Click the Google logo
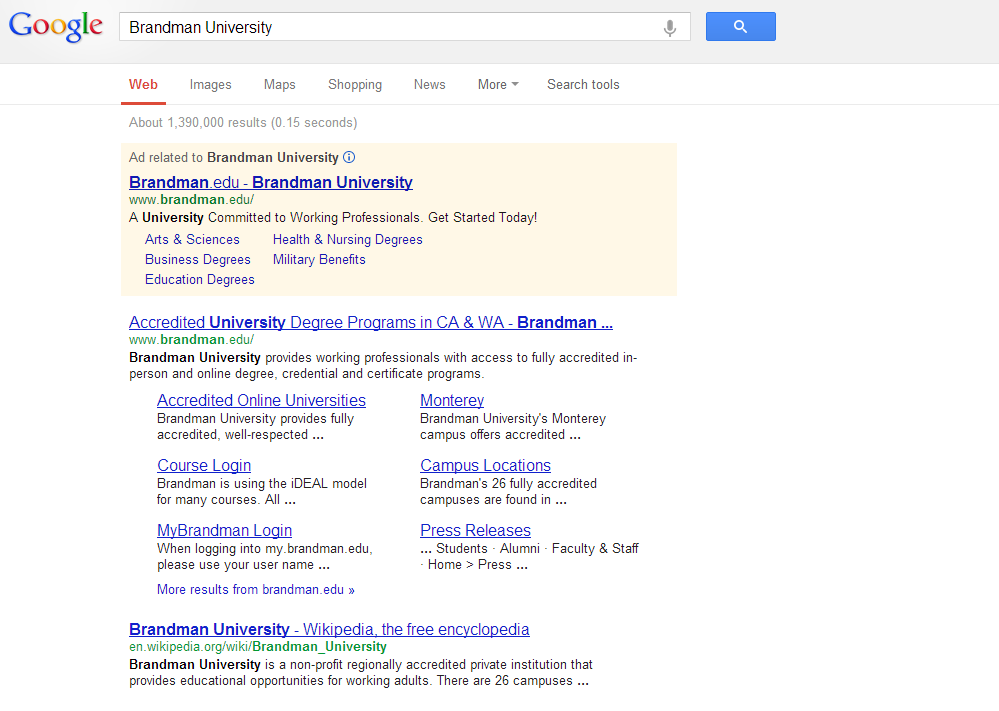999x711 pixels. [x=55, y=27]
